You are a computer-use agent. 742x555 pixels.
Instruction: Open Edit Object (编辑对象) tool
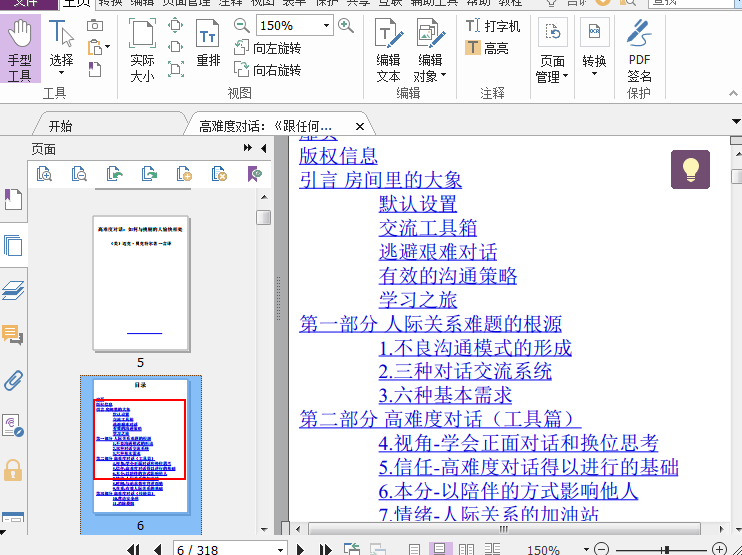click(x=430, y=50)
